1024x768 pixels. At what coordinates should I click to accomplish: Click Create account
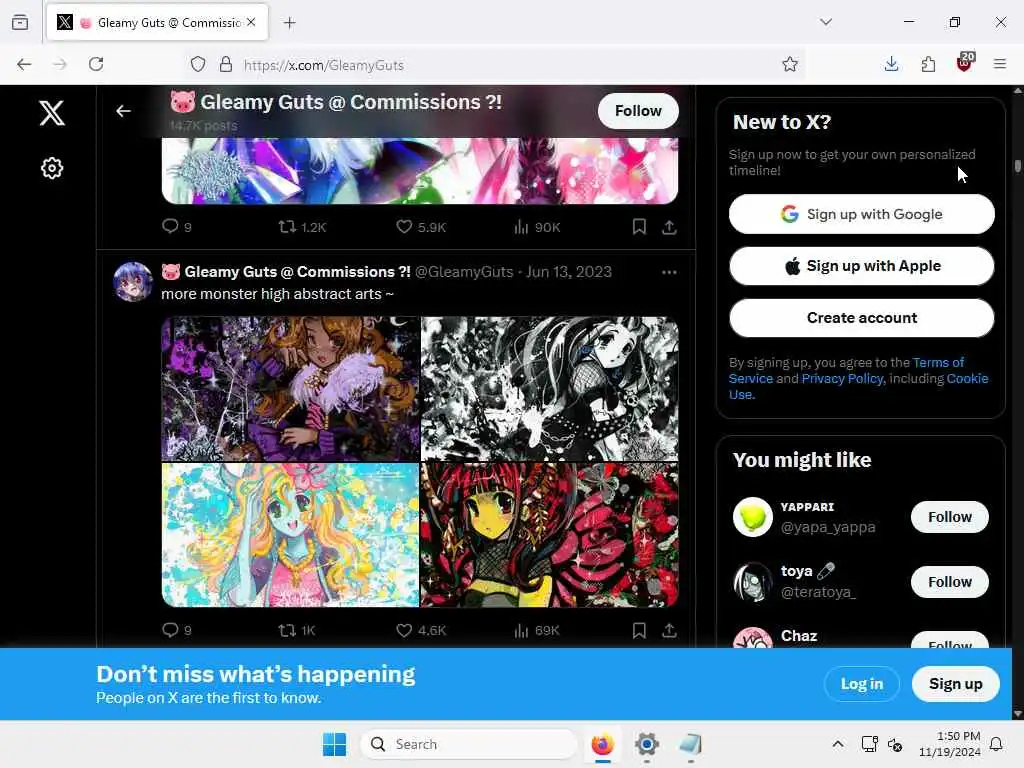[x=861, y=318]
